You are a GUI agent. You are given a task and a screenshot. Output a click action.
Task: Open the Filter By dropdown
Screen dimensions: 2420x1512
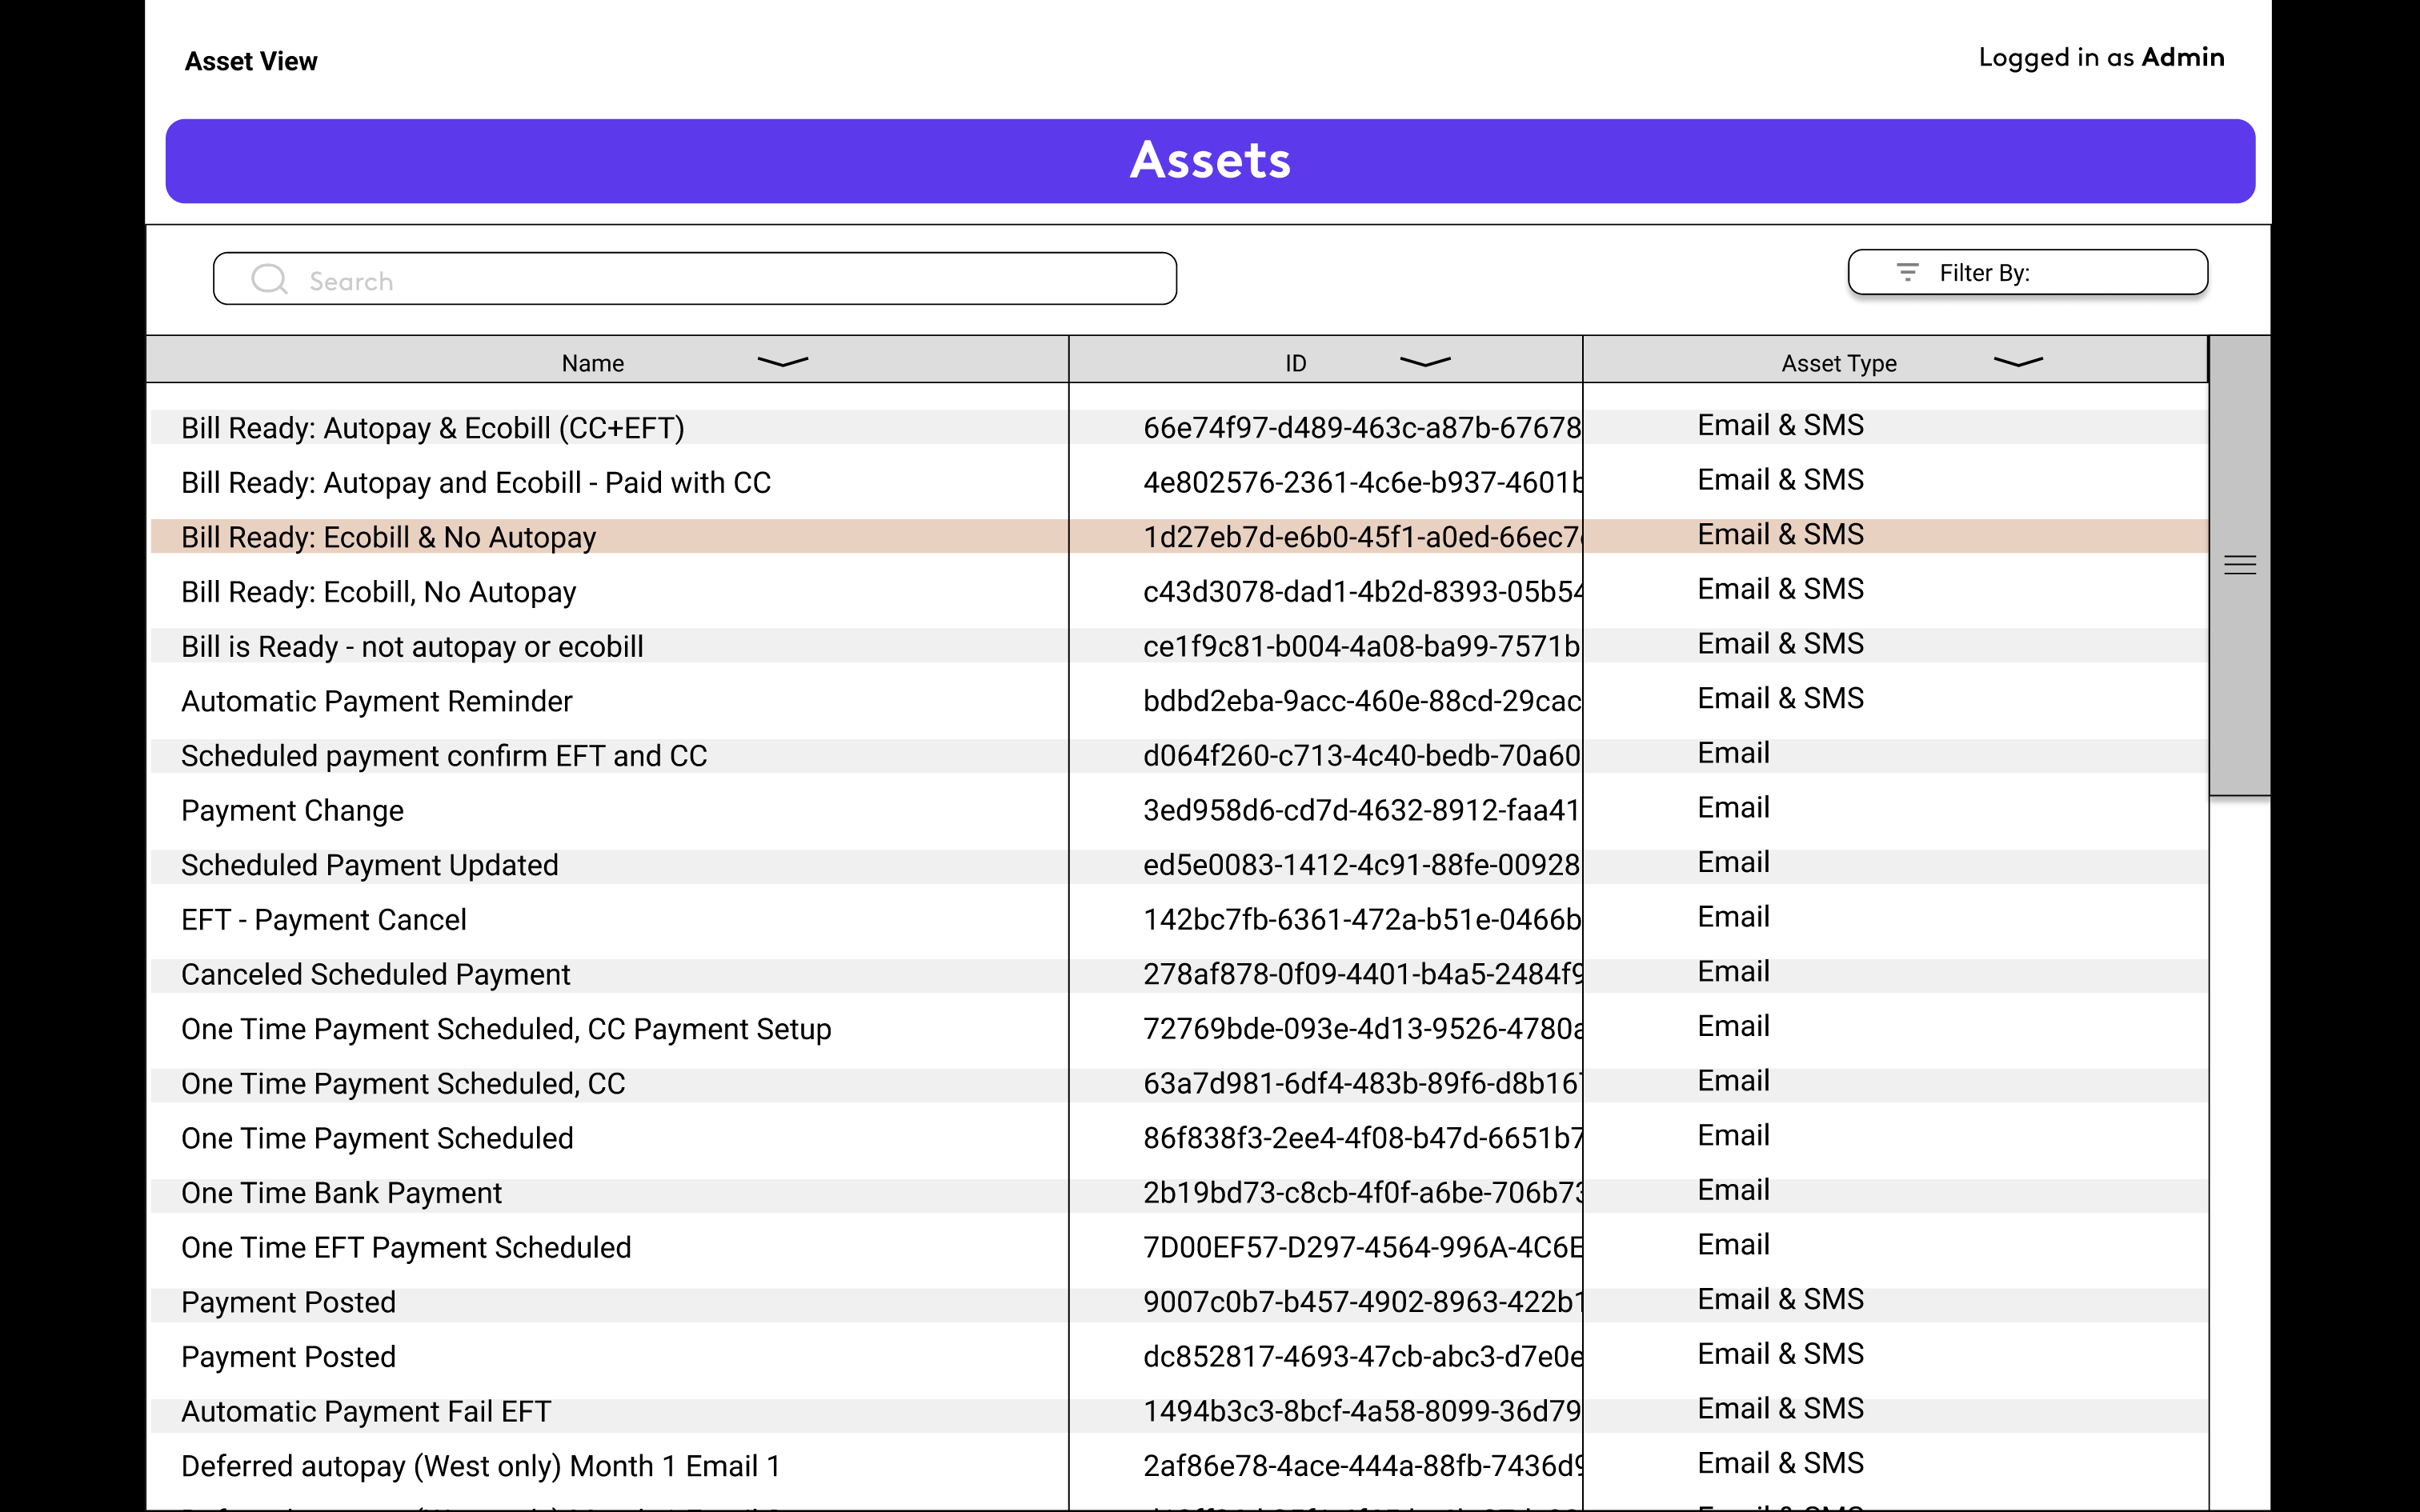(2027, 272)
